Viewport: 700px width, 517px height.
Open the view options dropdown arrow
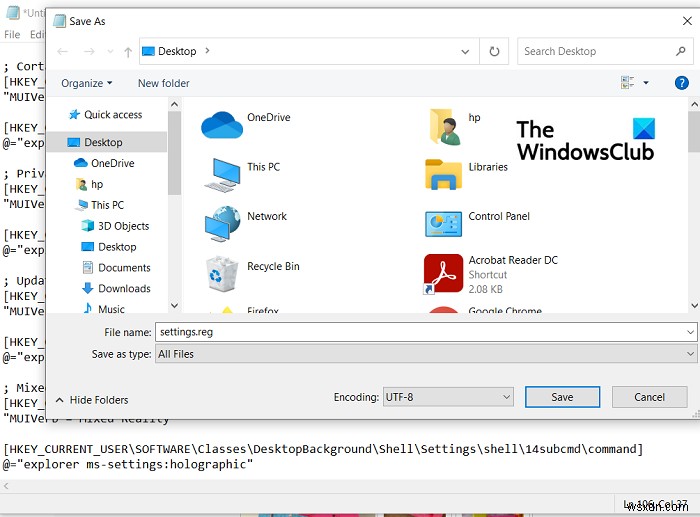646,83
